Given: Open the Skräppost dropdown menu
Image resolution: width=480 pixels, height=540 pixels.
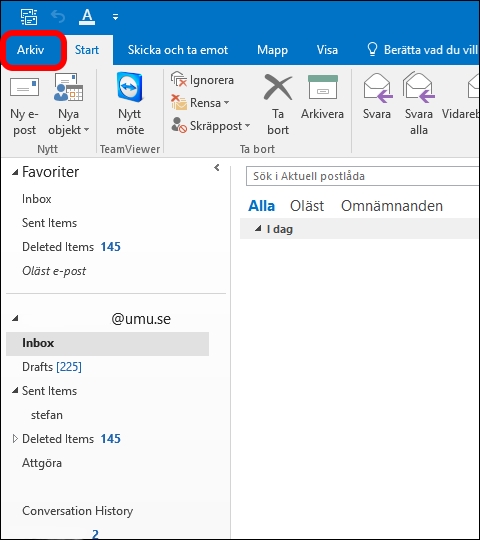Looking at the screenshot, I should tap(210, 126).
